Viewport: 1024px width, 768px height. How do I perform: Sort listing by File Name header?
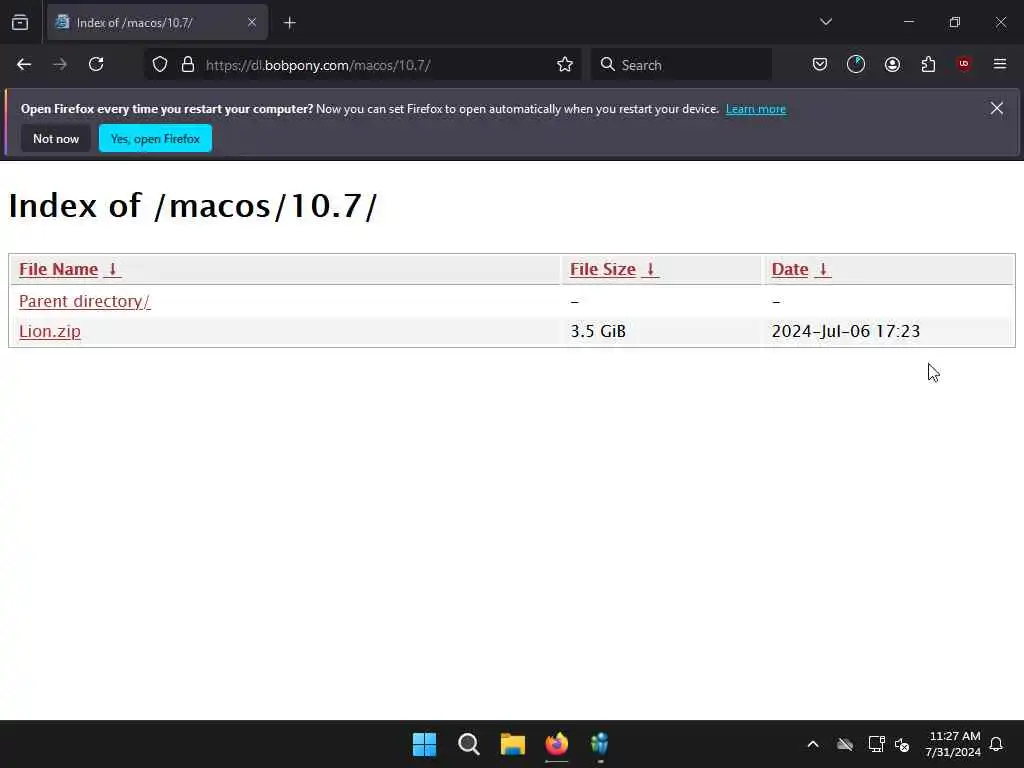tap(59, 269)
